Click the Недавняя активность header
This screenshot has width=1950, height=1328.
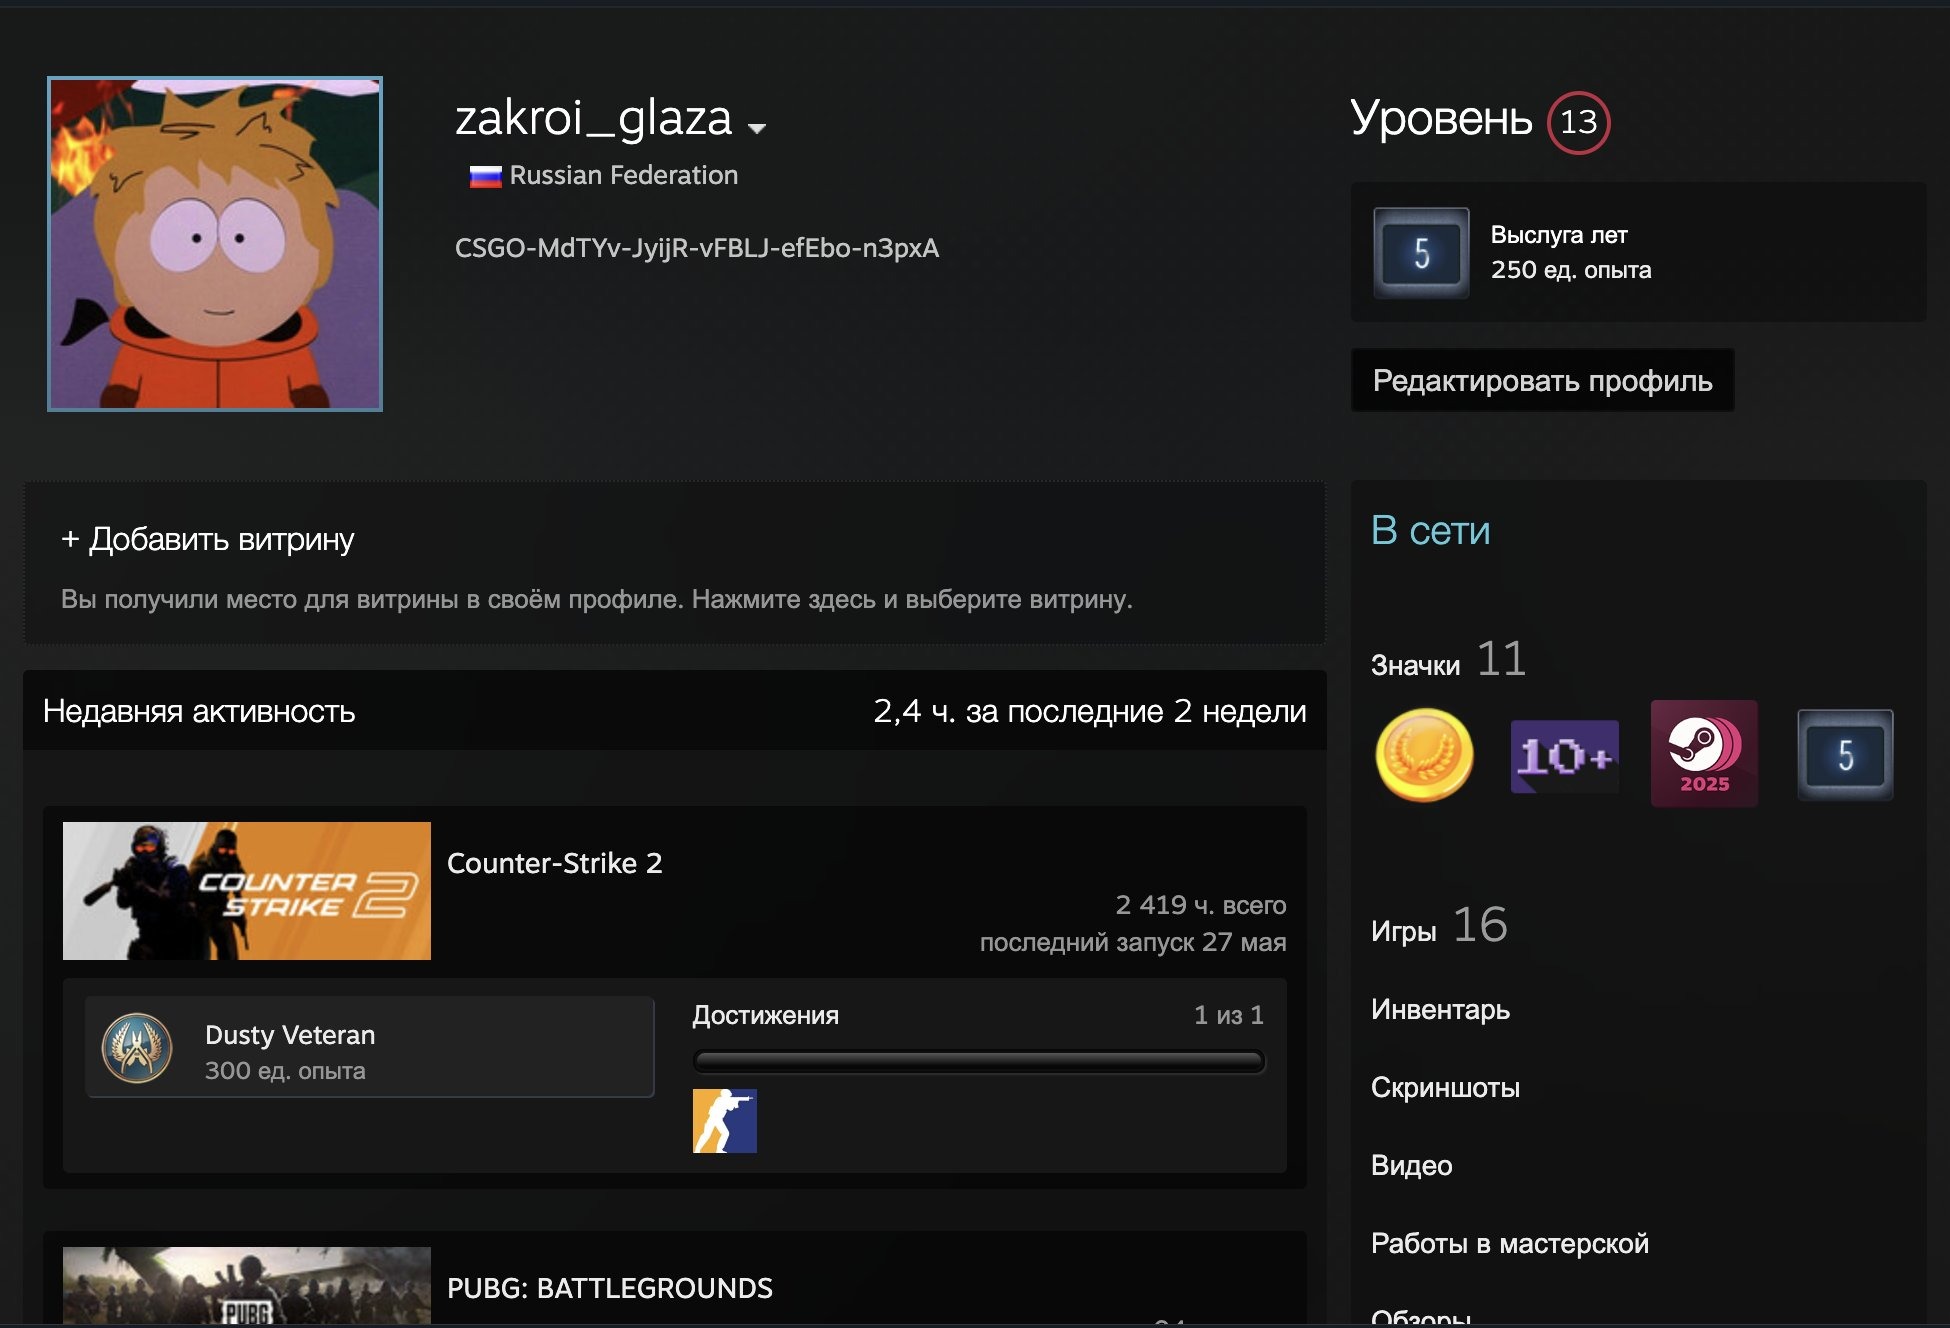tap(199, 711)
